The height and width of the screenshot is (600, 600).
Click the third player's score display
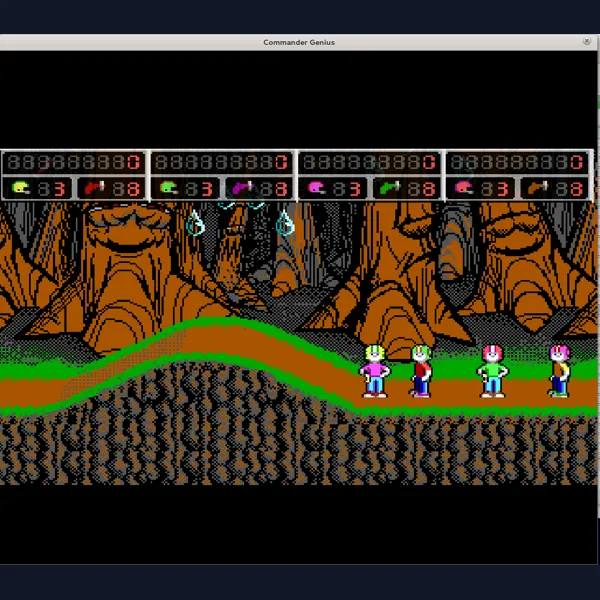click(370, 162)
